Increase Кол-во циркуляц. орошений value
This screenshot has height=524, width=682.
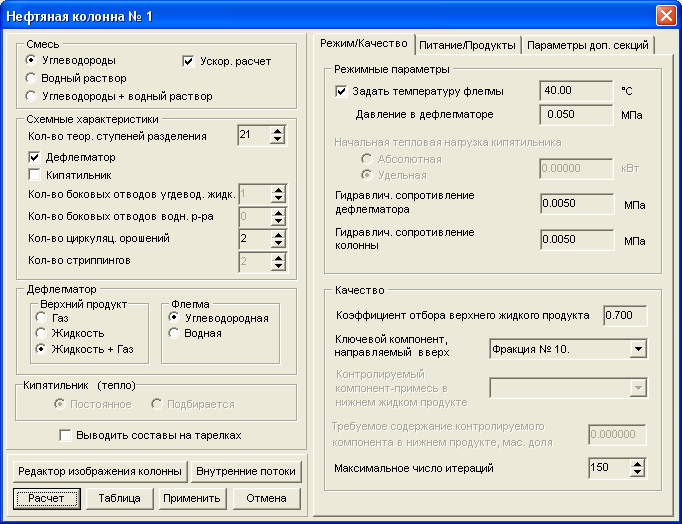[278, 234]
